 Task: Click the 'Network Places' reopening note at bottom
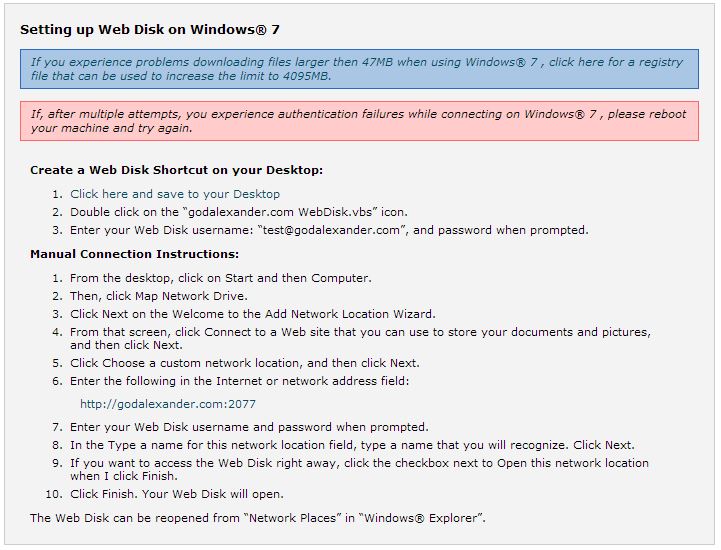(258, 518)
